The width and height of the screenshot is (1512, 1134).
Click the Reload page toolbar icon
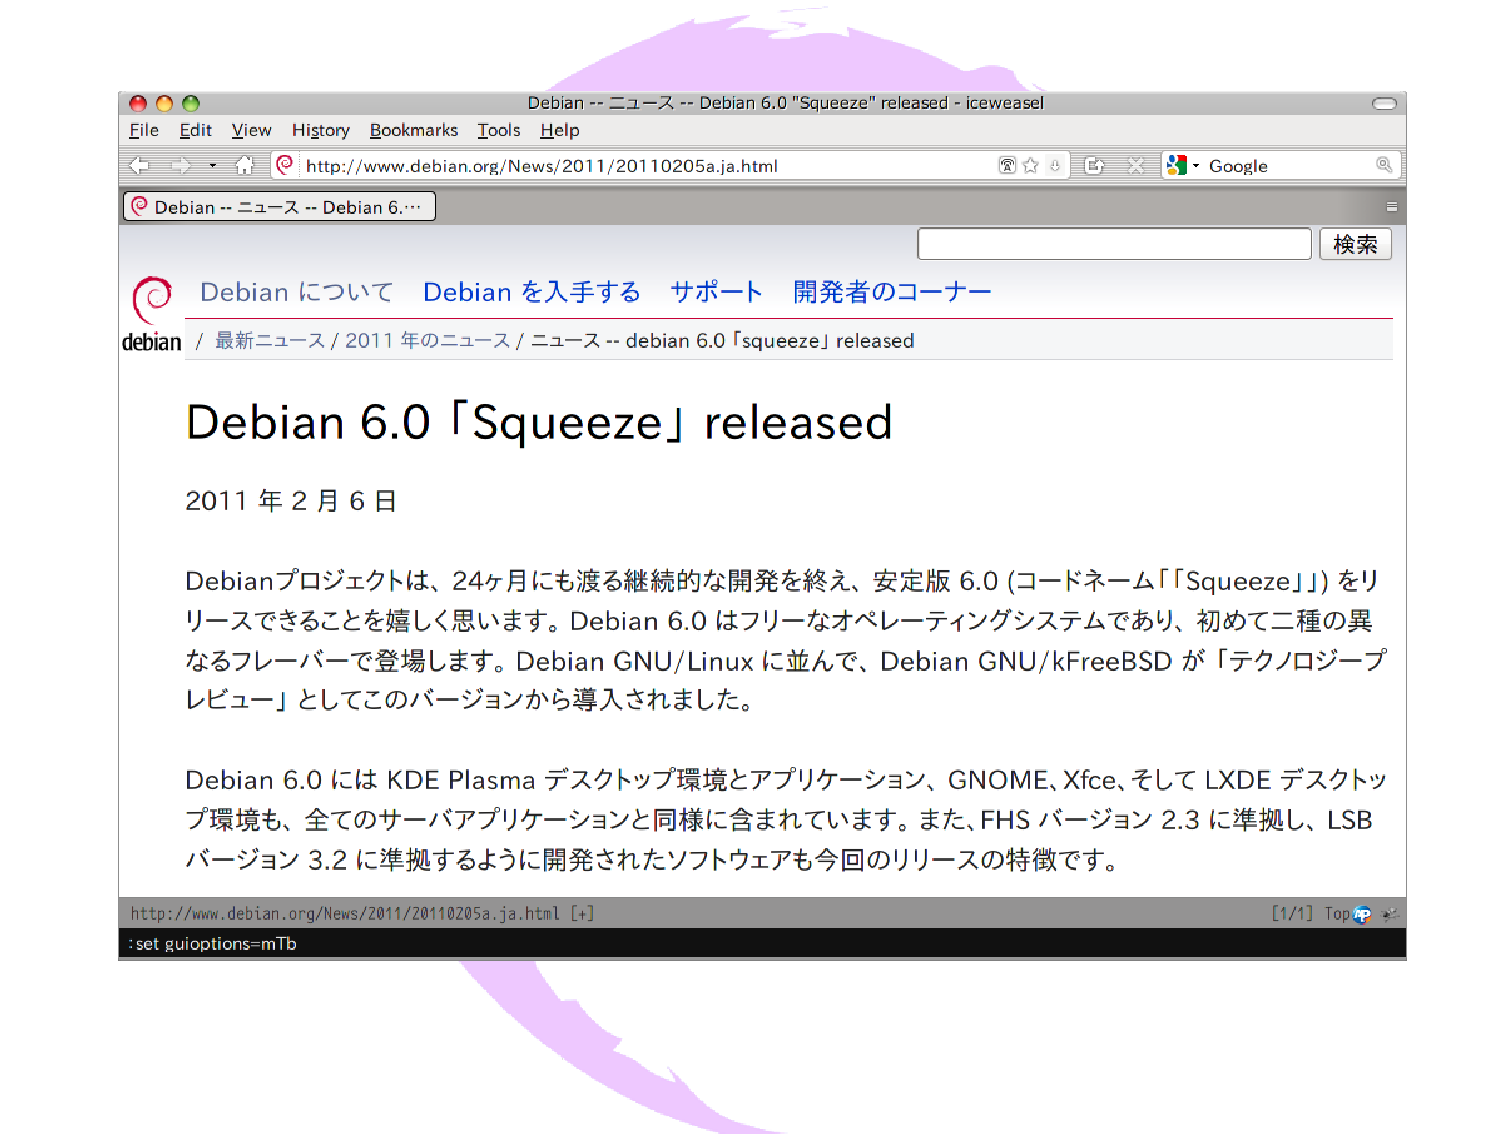point(1095,166)
